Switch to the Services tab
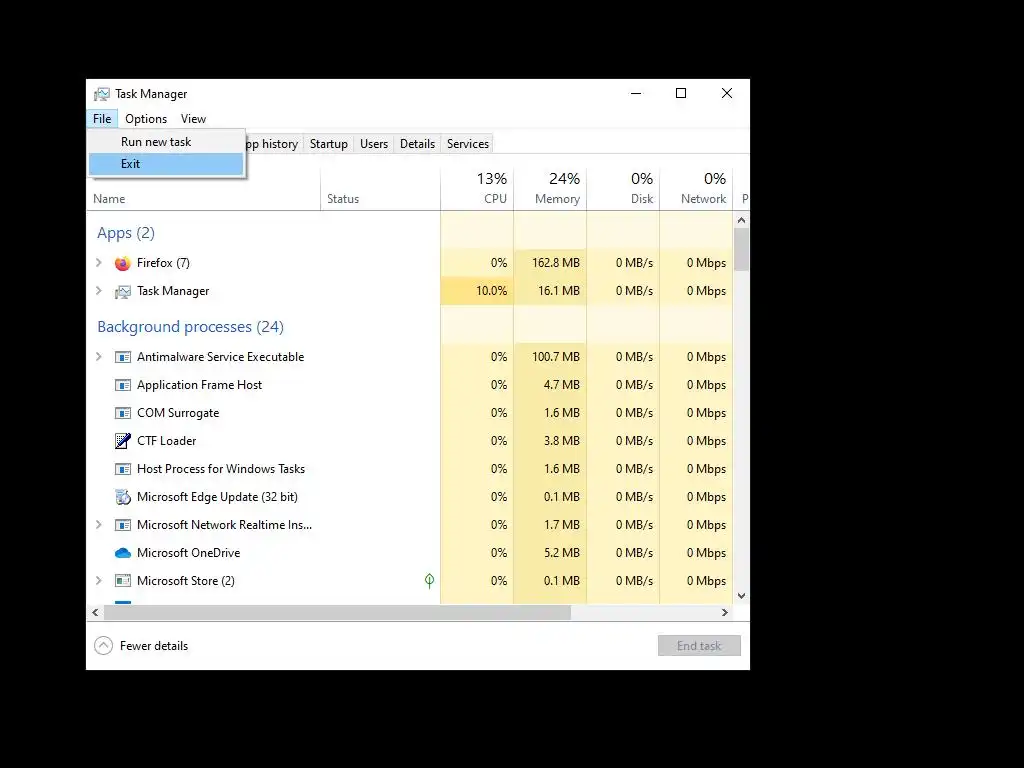The height and width of the screenshot is (768, 1024). 468,144
